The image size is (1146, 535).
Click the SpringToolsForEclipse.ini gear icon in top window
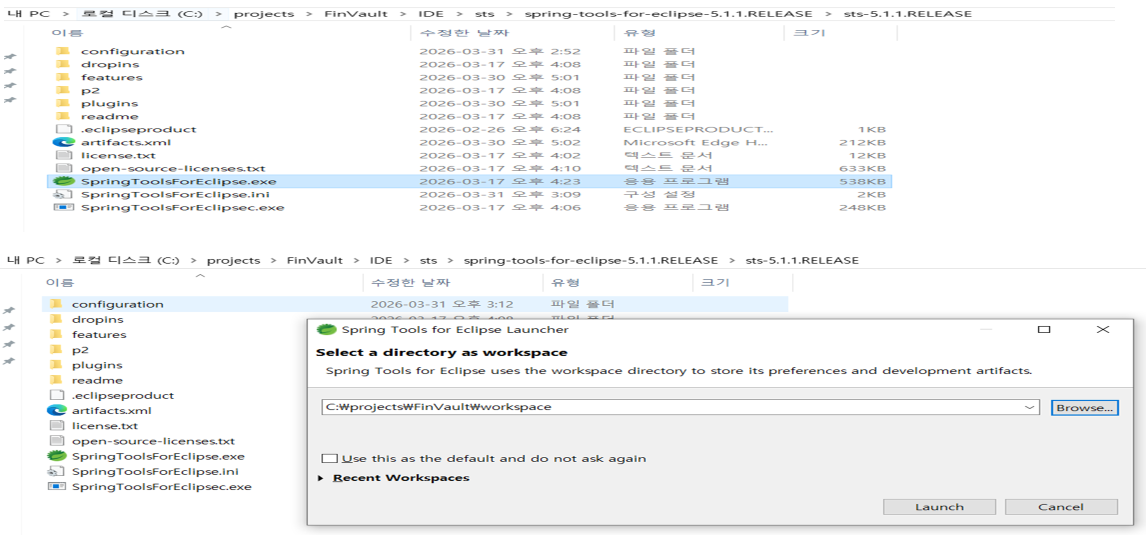point(64,194)
